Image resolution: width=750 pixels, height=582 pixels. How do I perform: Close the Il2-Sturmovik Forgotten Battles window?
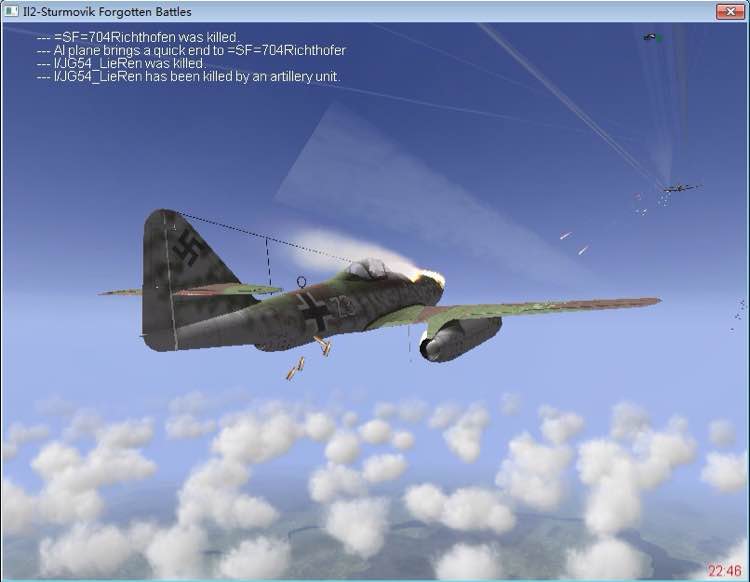[x=730, y=11]
